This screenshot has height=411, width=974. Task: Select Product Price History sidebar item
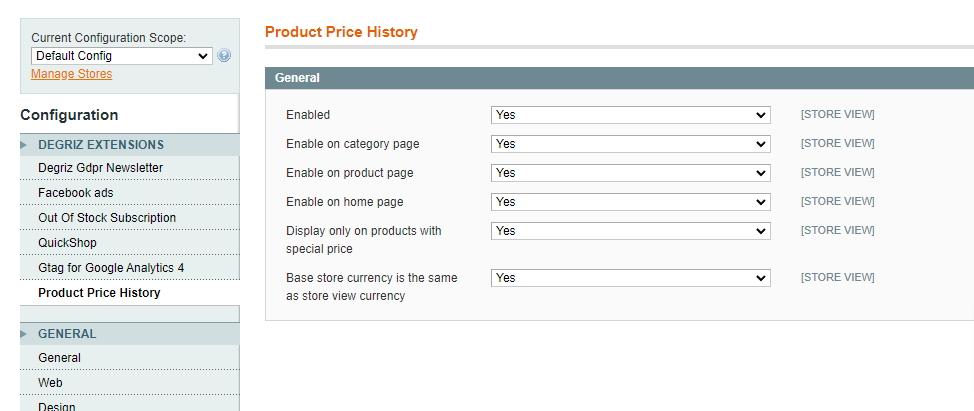pyautogui.click(x=99, y=293)
